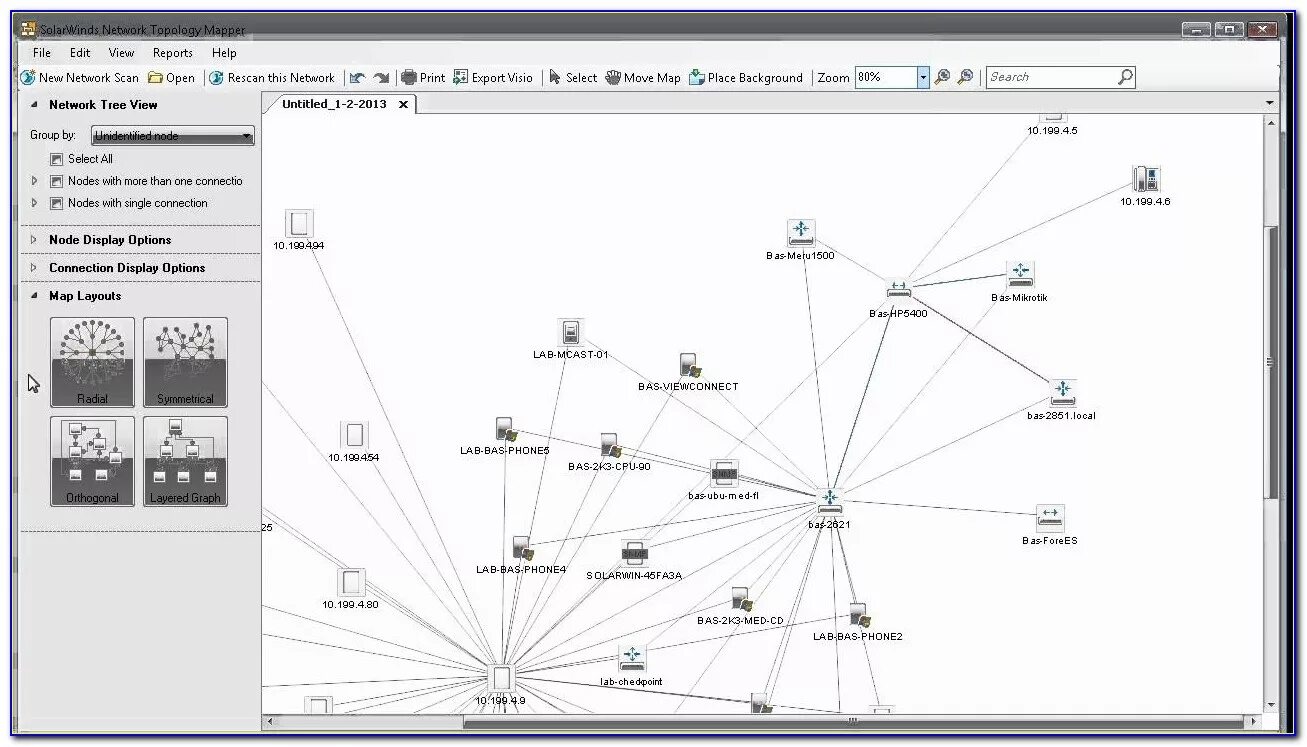Select the 10.199.4.54 node icon
Screen dimensions: 1307x747
(354, 435)
